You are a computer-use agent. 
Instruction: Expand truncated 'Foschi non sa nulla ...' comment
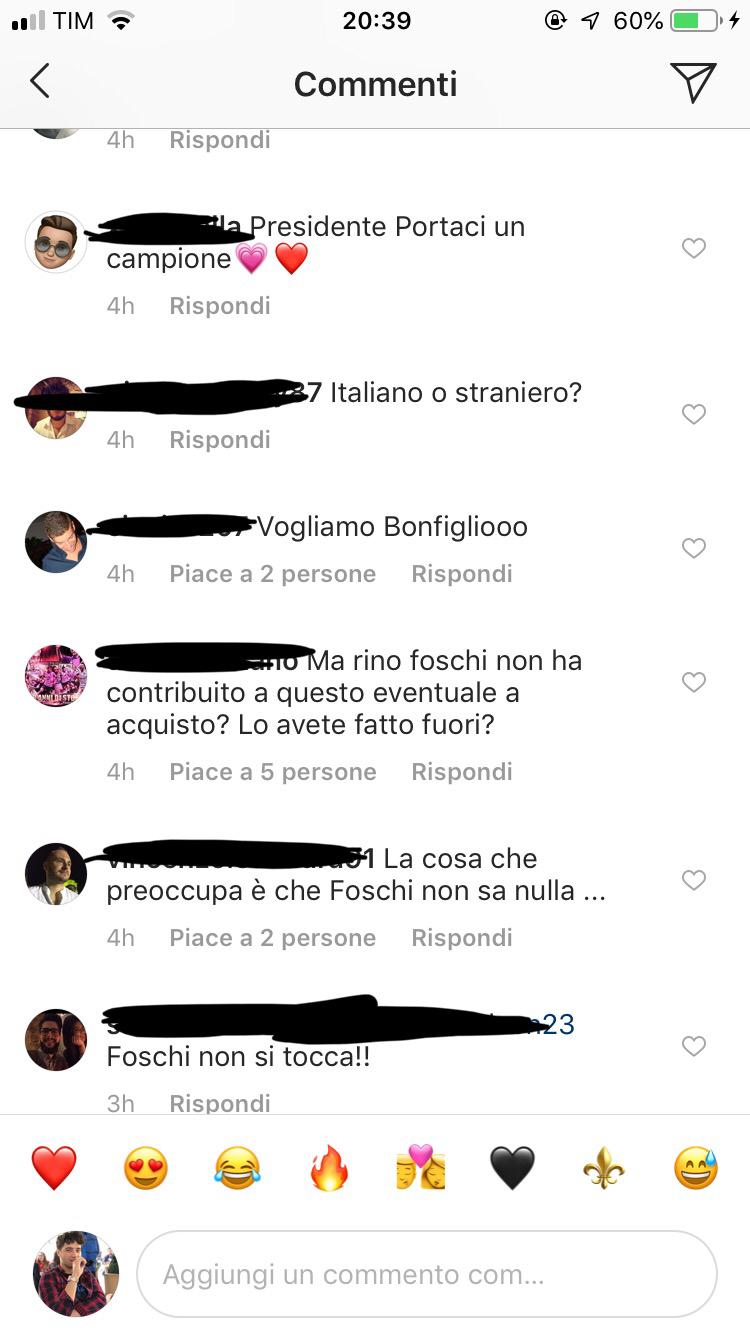593,891
